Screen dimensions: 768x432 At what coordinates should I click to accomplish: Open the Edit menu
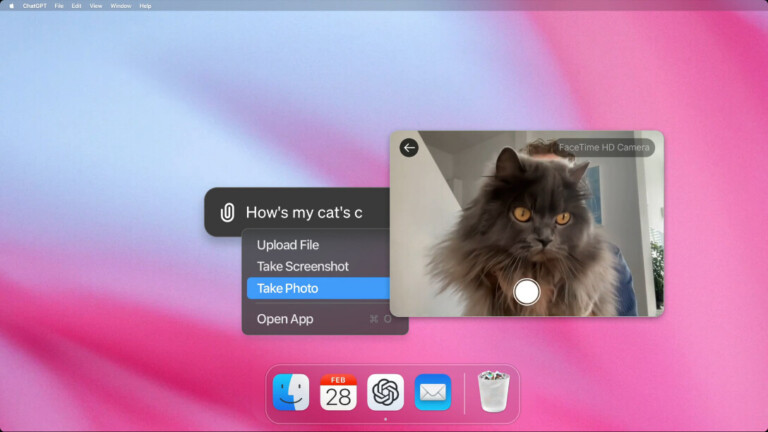(76, 5)
